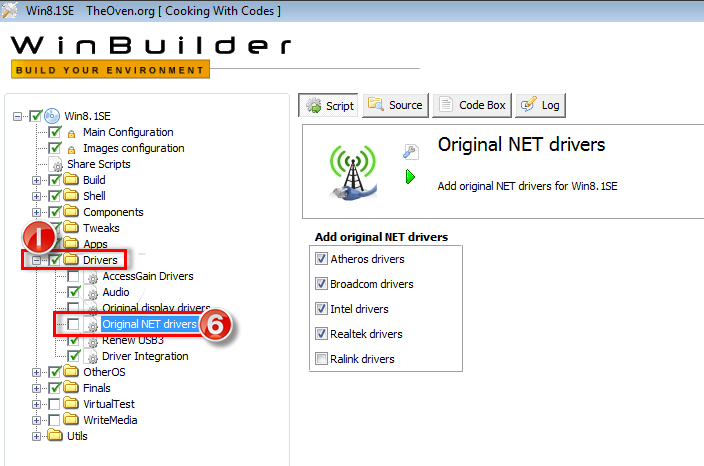Select Main Configuration in the tree
The height and width of the screenshot is (466, 704).
tap(128, 132)
